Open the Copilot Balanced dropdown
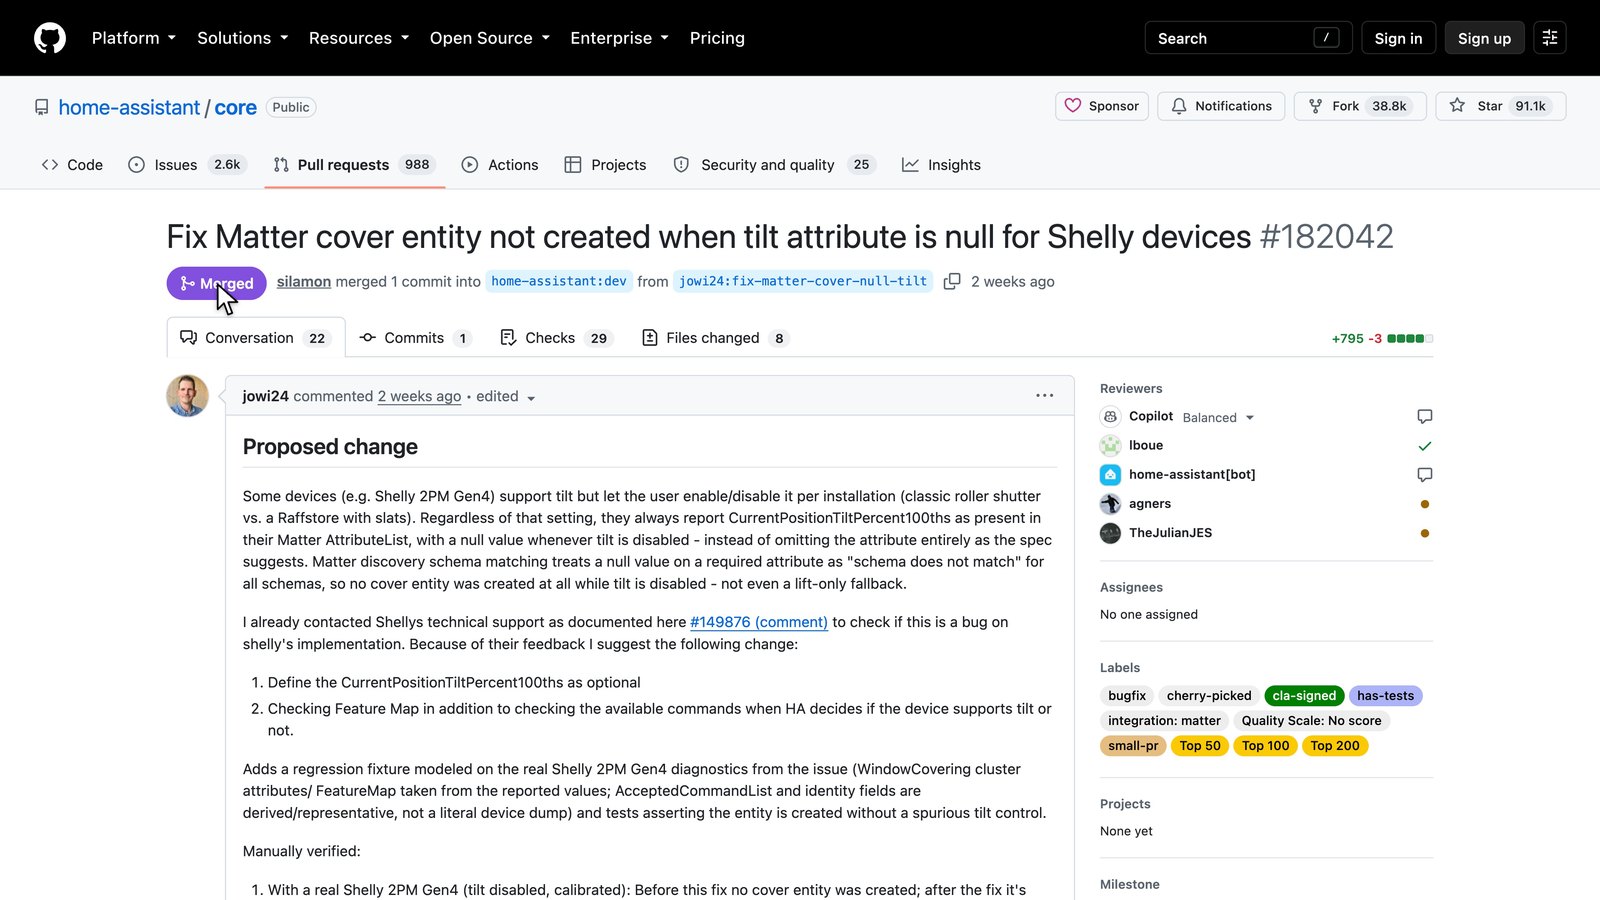This screenshot has height=900, width=1600. coord(1218,418)
